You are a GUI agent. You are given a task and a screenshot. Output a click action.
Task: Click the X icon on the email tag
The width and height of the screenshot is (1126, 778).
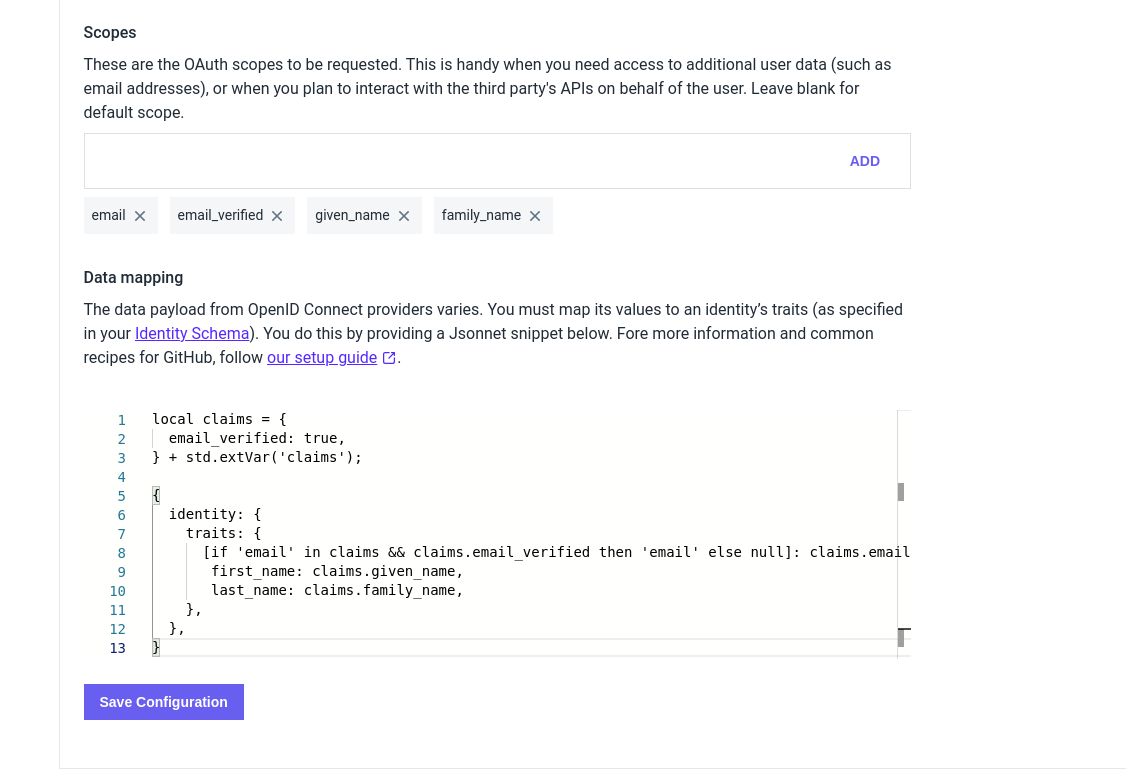(x=141, y=215)
